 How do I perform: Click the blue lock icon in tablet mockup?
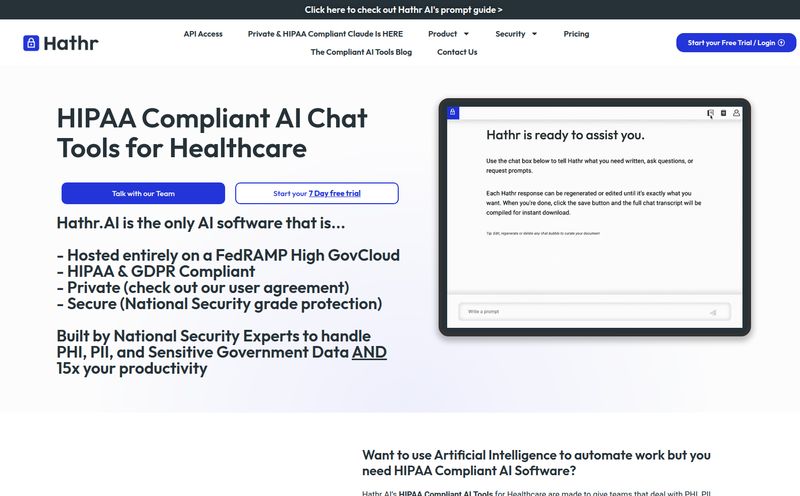[453, 112]
